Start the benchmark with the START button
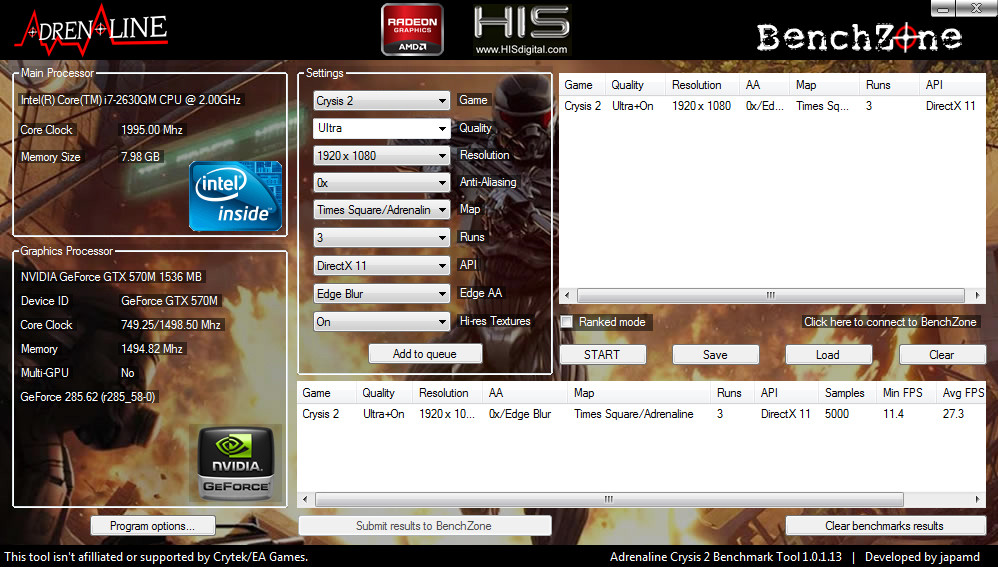The height and width of the screenshot is (567, 998). tap(602, 354)
